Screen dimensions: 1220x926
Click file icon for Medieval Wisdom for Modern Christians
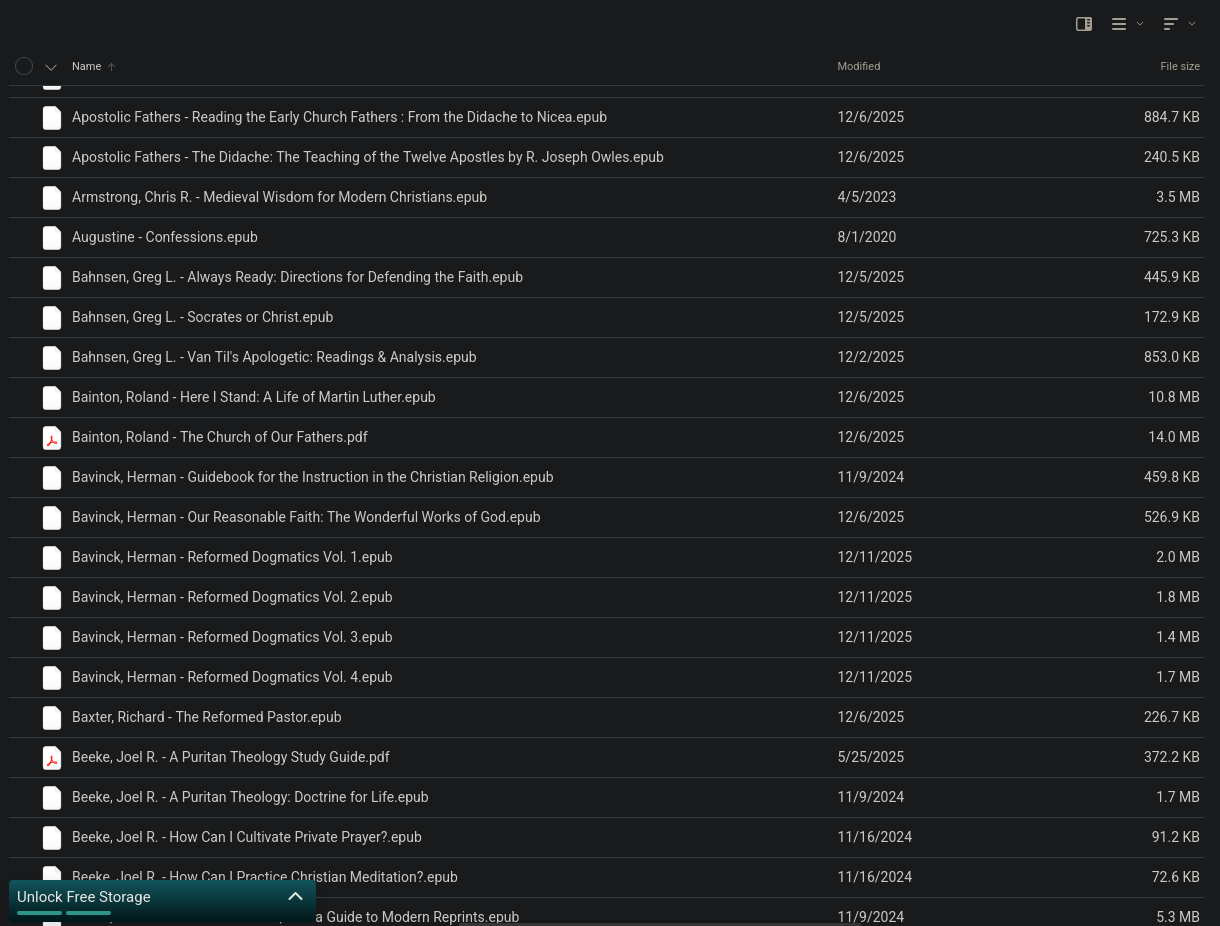[x=52, y=198]
